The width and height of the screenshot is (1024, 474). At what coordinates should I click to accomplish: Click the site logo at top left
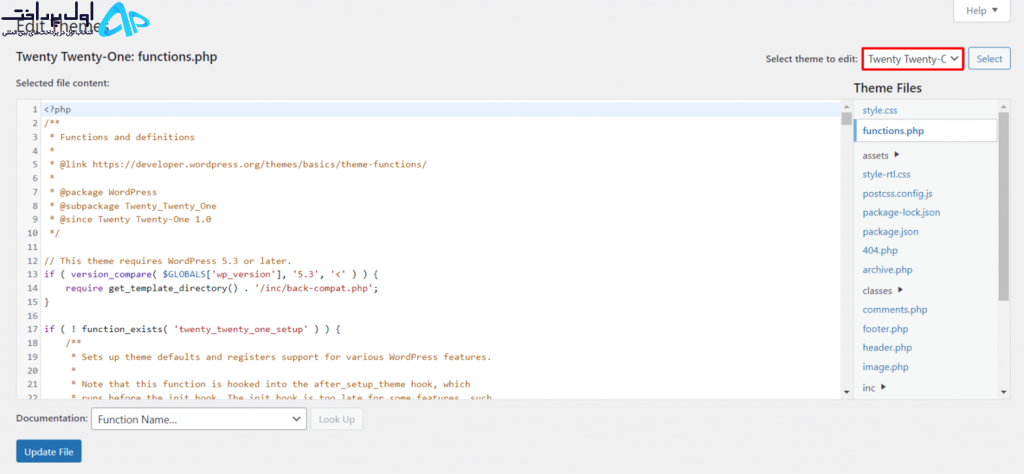tap(75, 20)
